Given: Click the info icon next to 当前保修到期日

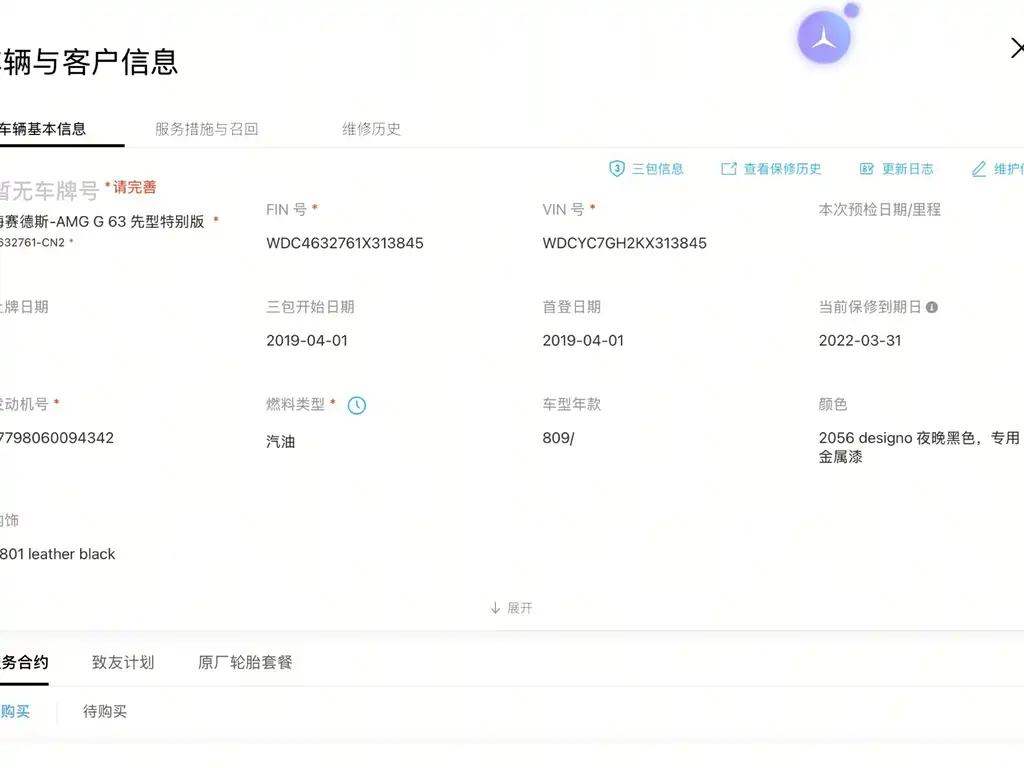Looking at the screenshot, I should pyautogui.click(x=932, y=307).
